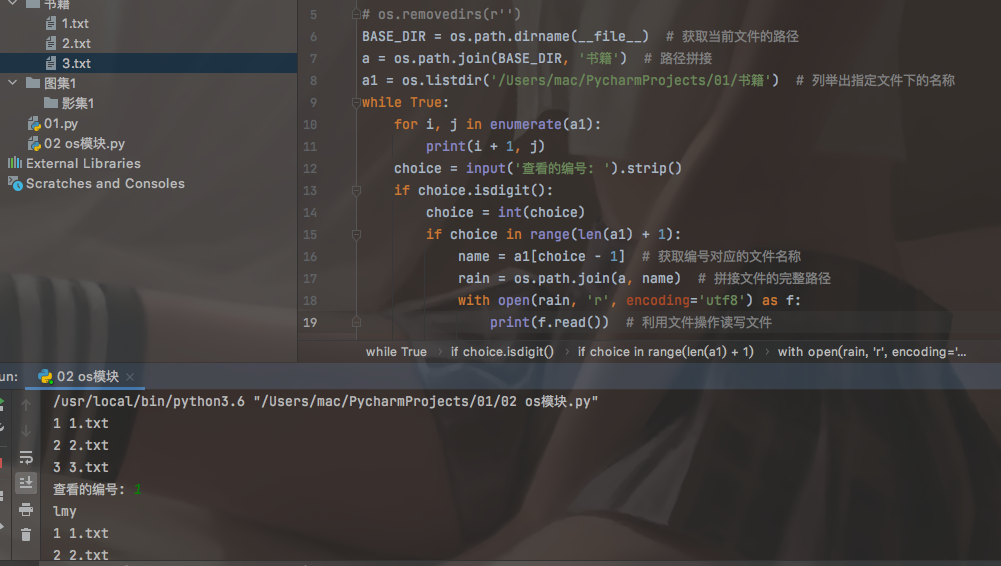Click Scratches and Consoles icon
1001x566 pixels.
(15, 183)
